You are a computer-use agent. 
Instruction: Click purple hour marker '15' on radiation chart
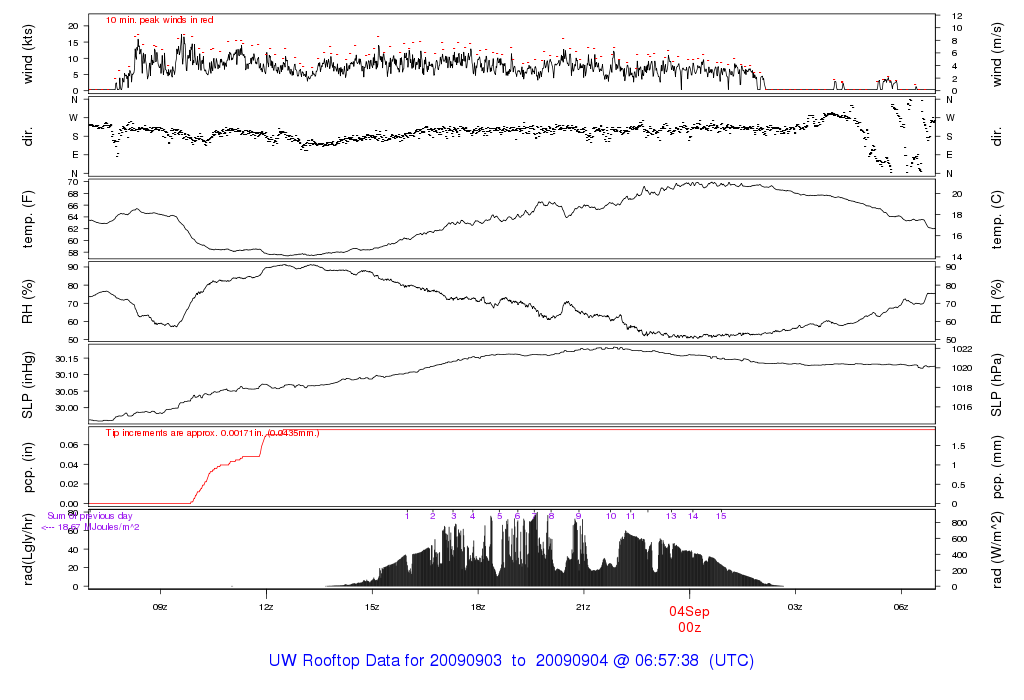point(721,516)
